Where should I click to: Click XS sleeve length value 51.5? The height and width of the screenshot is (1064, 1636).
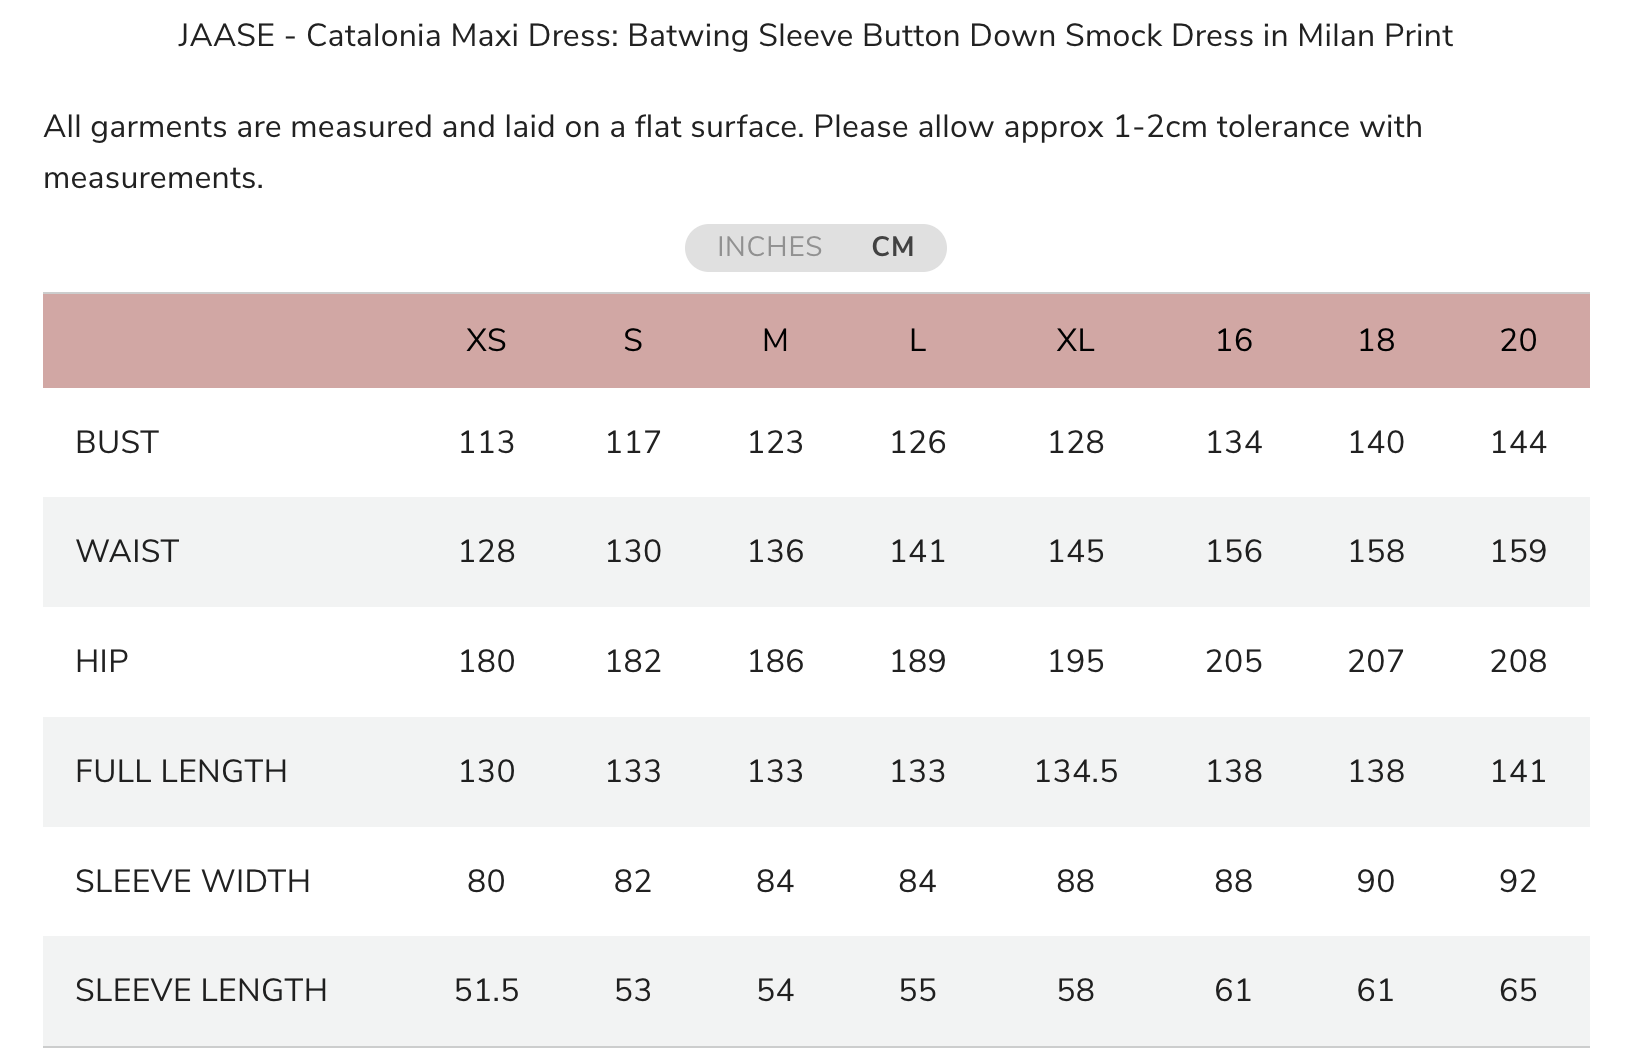tap(486, 990)
